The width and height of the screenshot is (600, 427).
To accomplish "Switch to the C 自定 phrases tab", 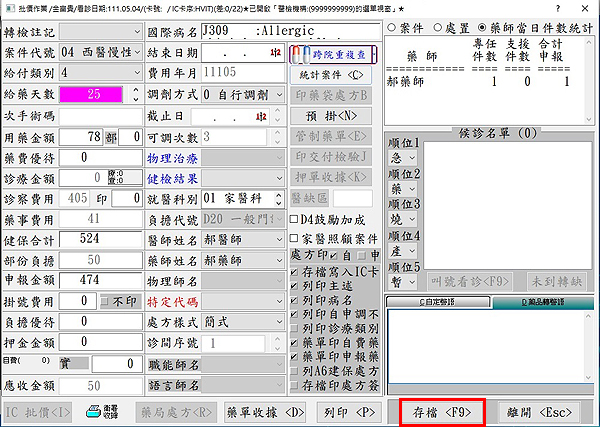I will click(x=435, y=301).
